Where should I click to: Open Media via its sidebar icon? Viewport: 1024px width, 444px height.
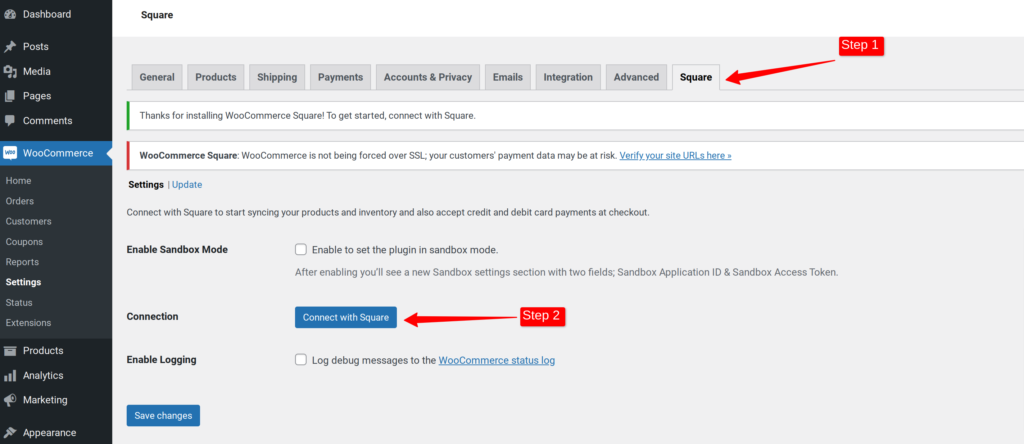click(x=10, y=72)
